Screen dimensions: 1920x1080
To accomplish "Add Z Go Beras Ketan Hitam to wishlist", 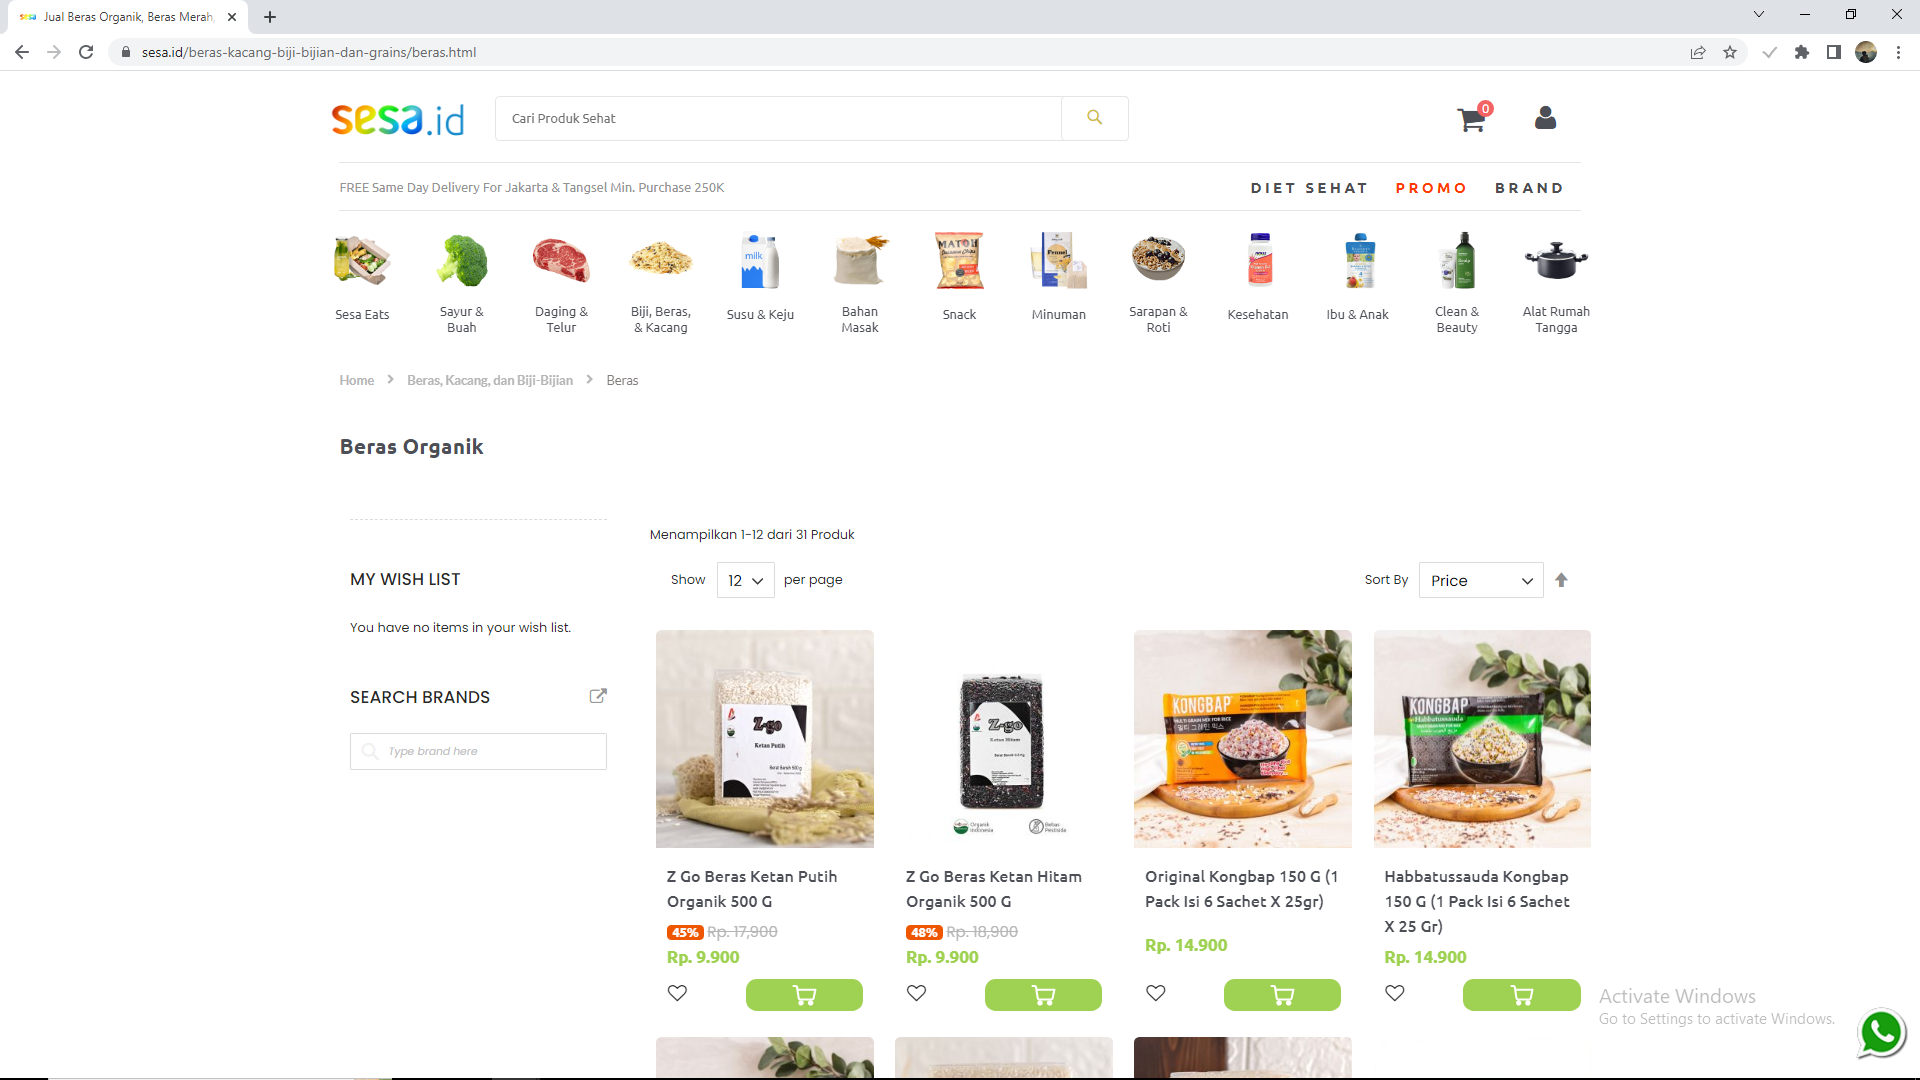I will coord(916,993).
